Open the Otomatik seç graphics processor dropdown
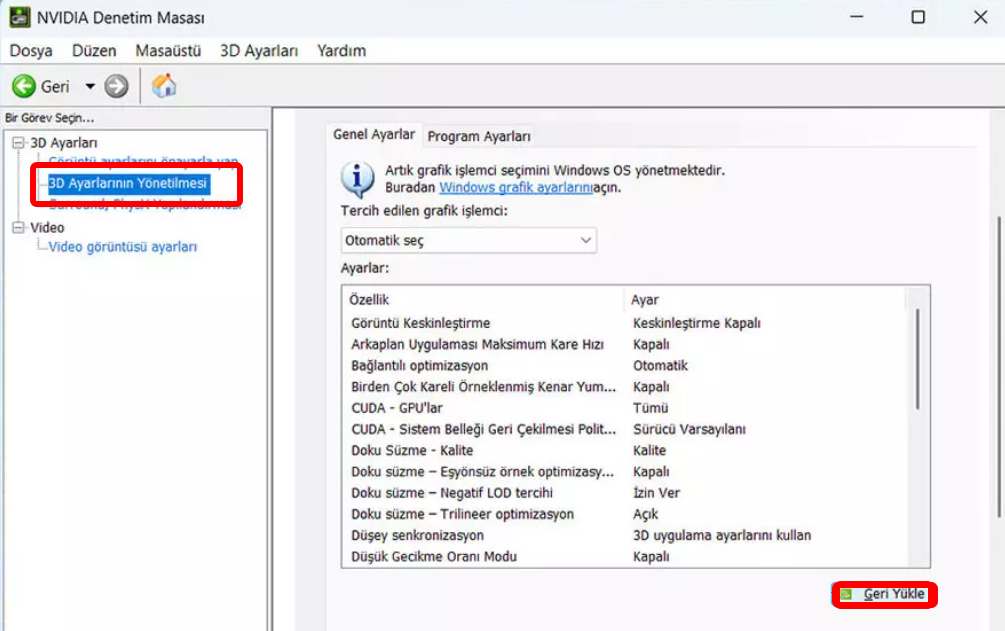 pos(468,241)
